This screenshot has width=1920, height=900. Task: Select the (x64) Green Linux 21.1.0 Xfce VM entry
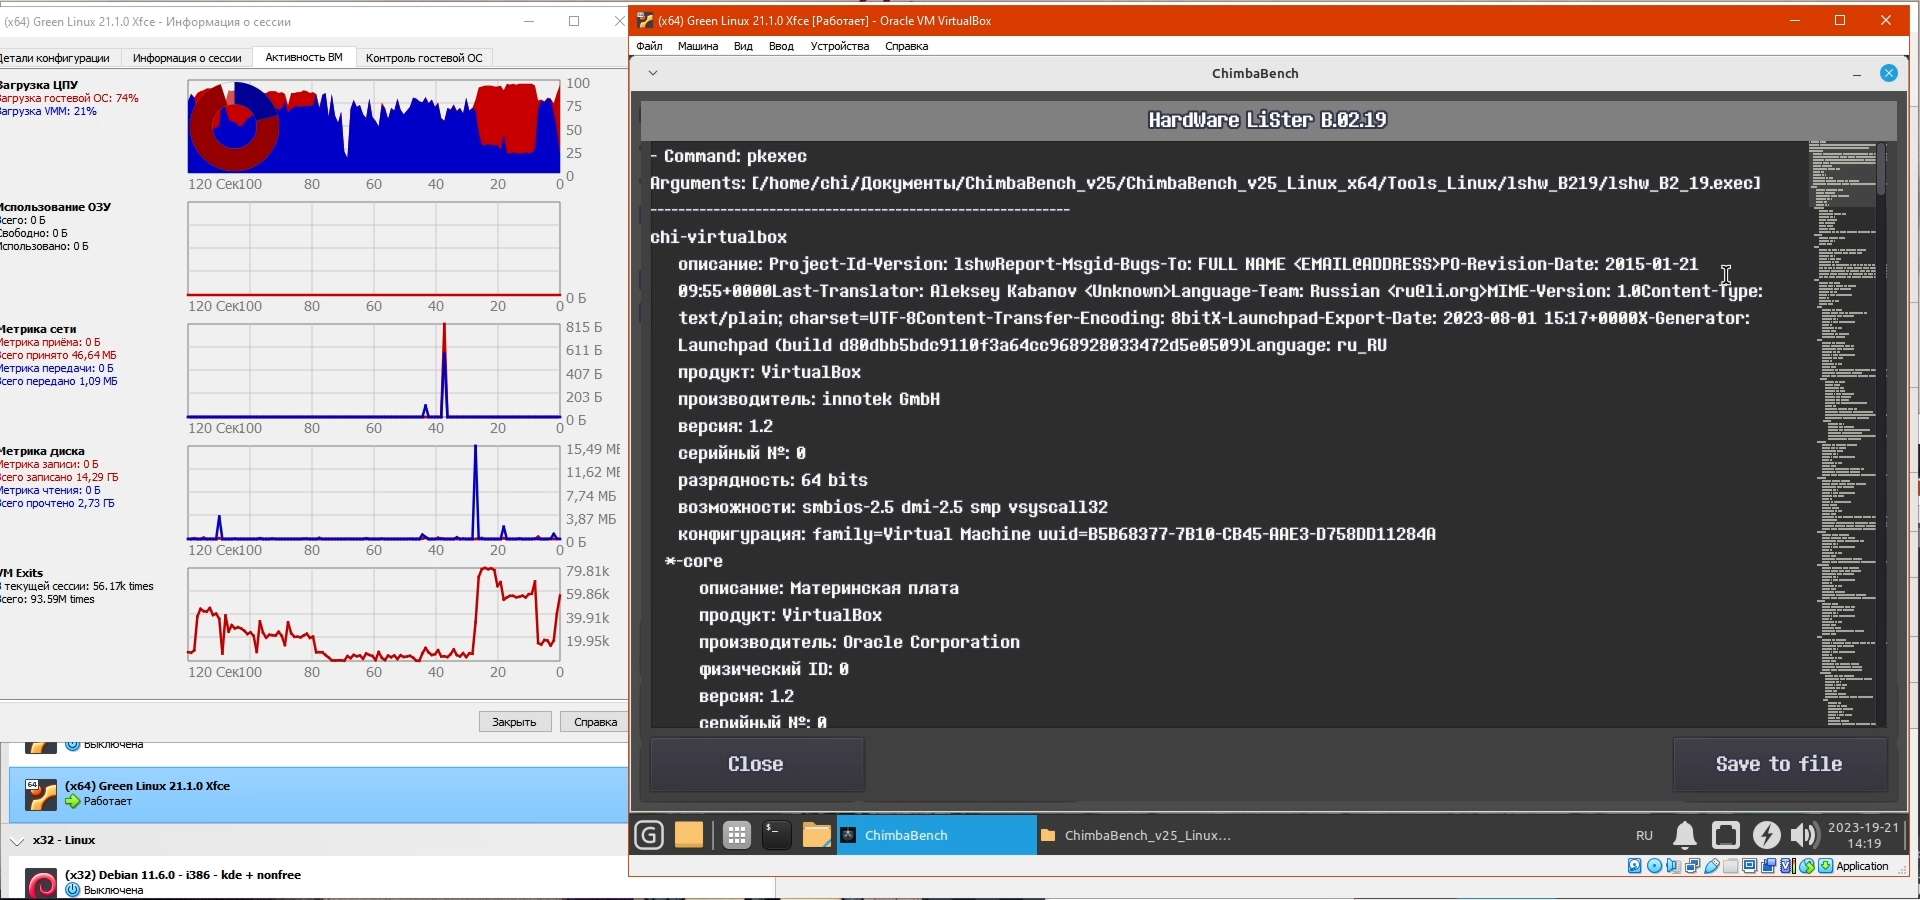pyautogui.click(x=318, y=795)
